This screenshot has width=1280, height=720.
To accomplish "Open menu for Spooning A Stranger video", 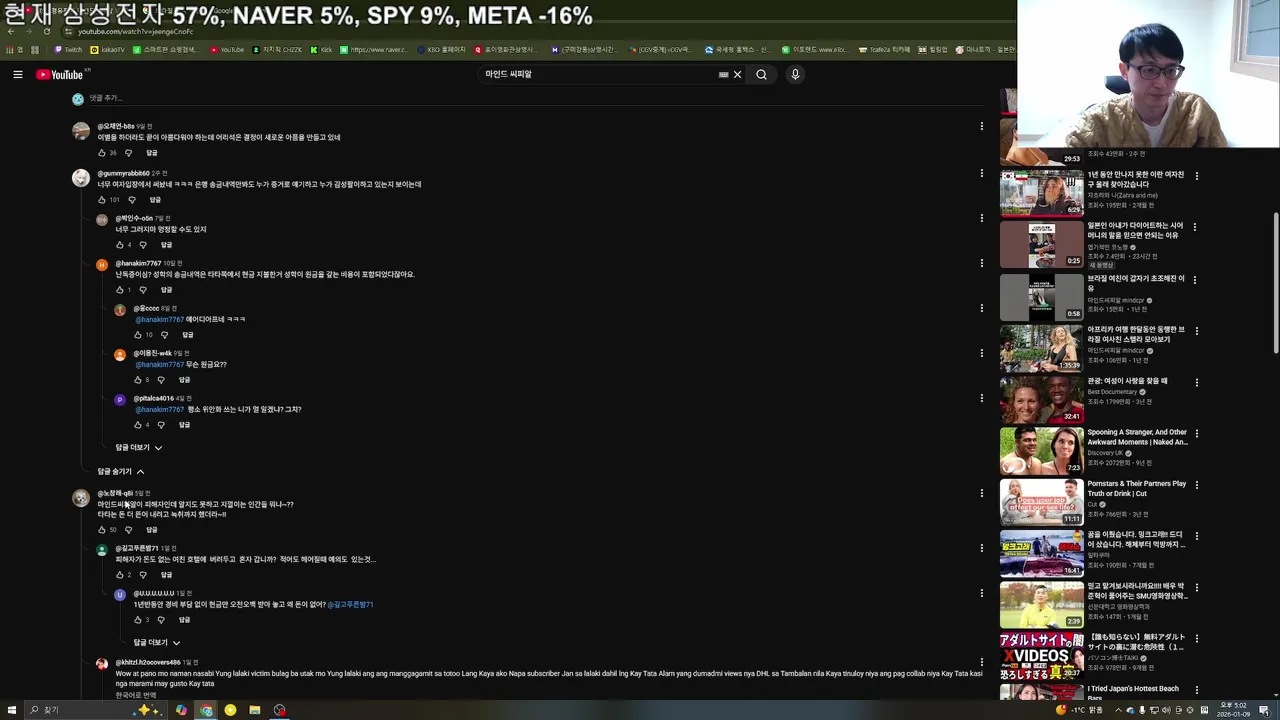I will pyautogui.click(x=1196, y=434).
